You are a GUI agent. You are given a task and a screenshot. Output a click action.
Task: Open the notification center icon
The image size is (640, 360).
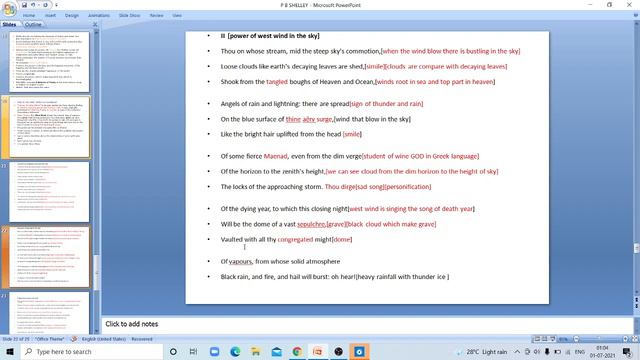point(627,351)
